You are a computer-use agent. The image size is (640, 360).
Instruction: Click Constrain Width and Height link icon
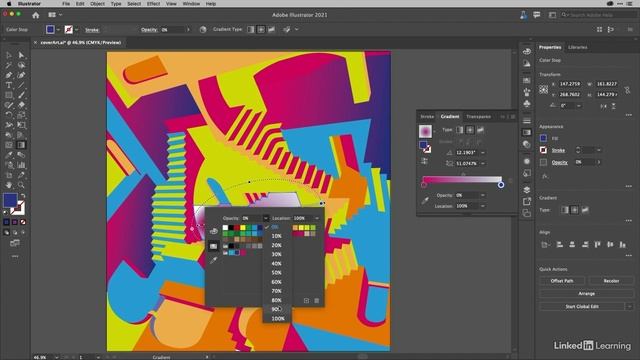coord(627,89)
